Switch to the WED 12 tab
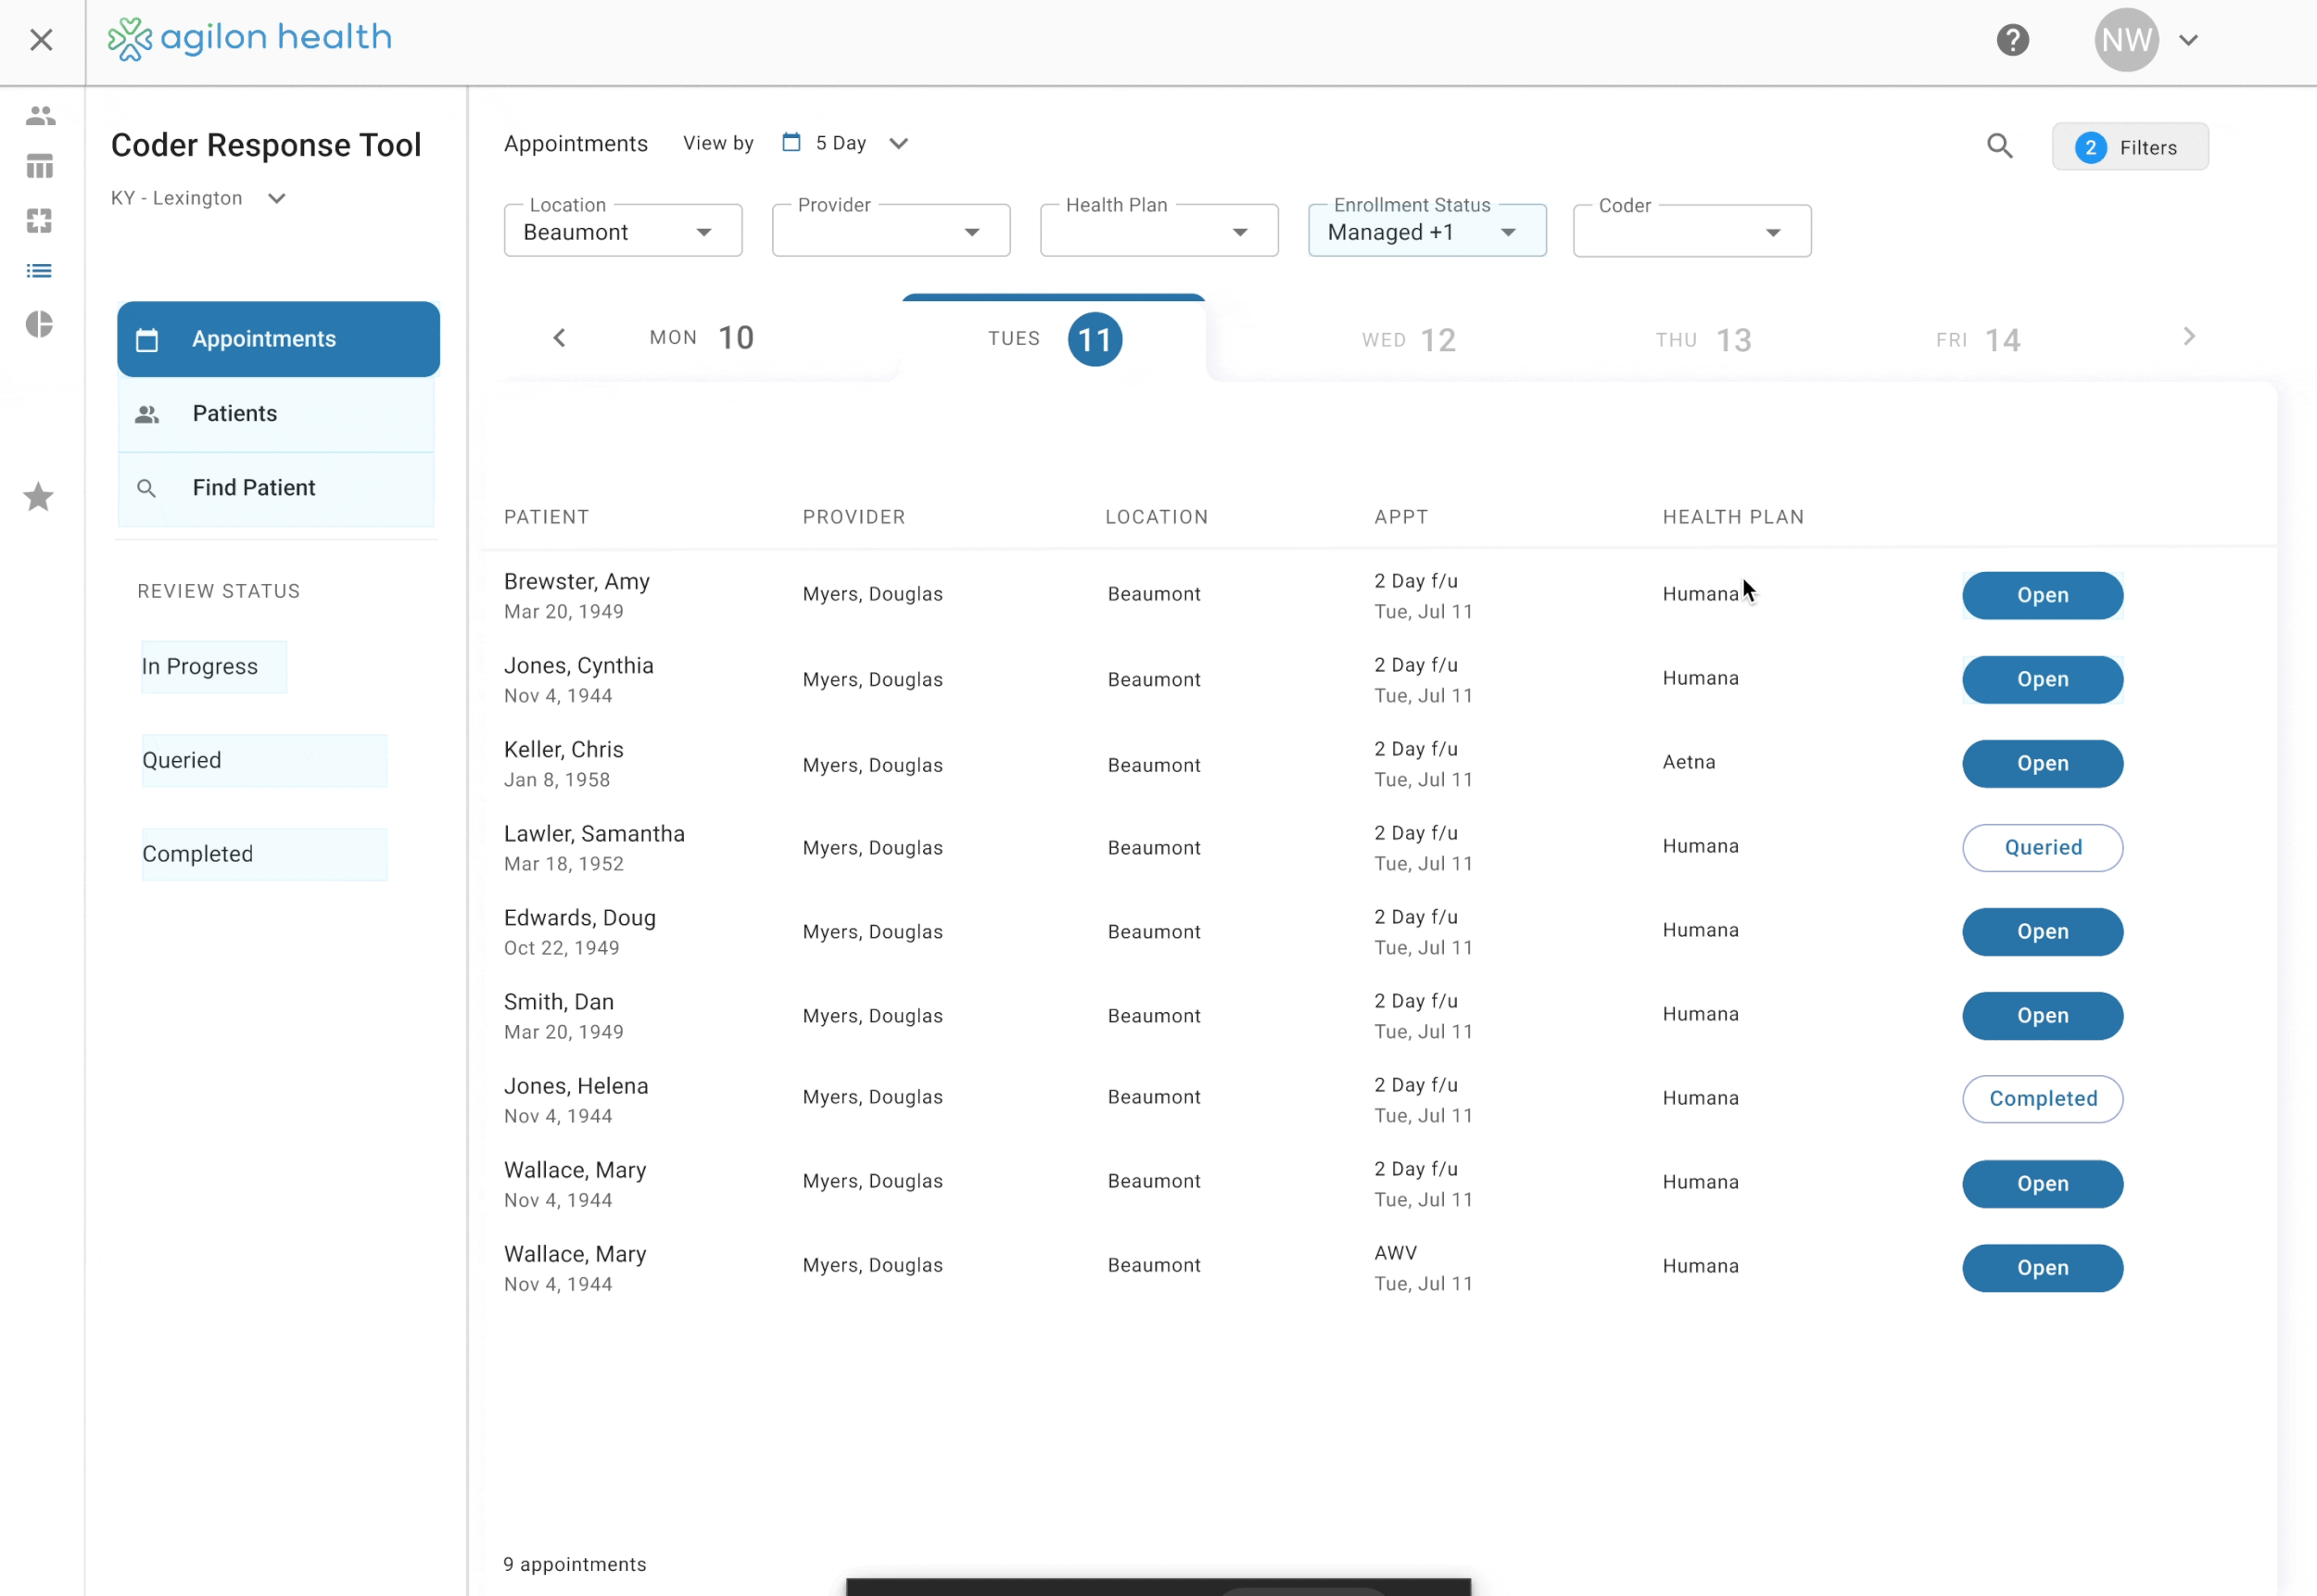 coord(1408,340)
